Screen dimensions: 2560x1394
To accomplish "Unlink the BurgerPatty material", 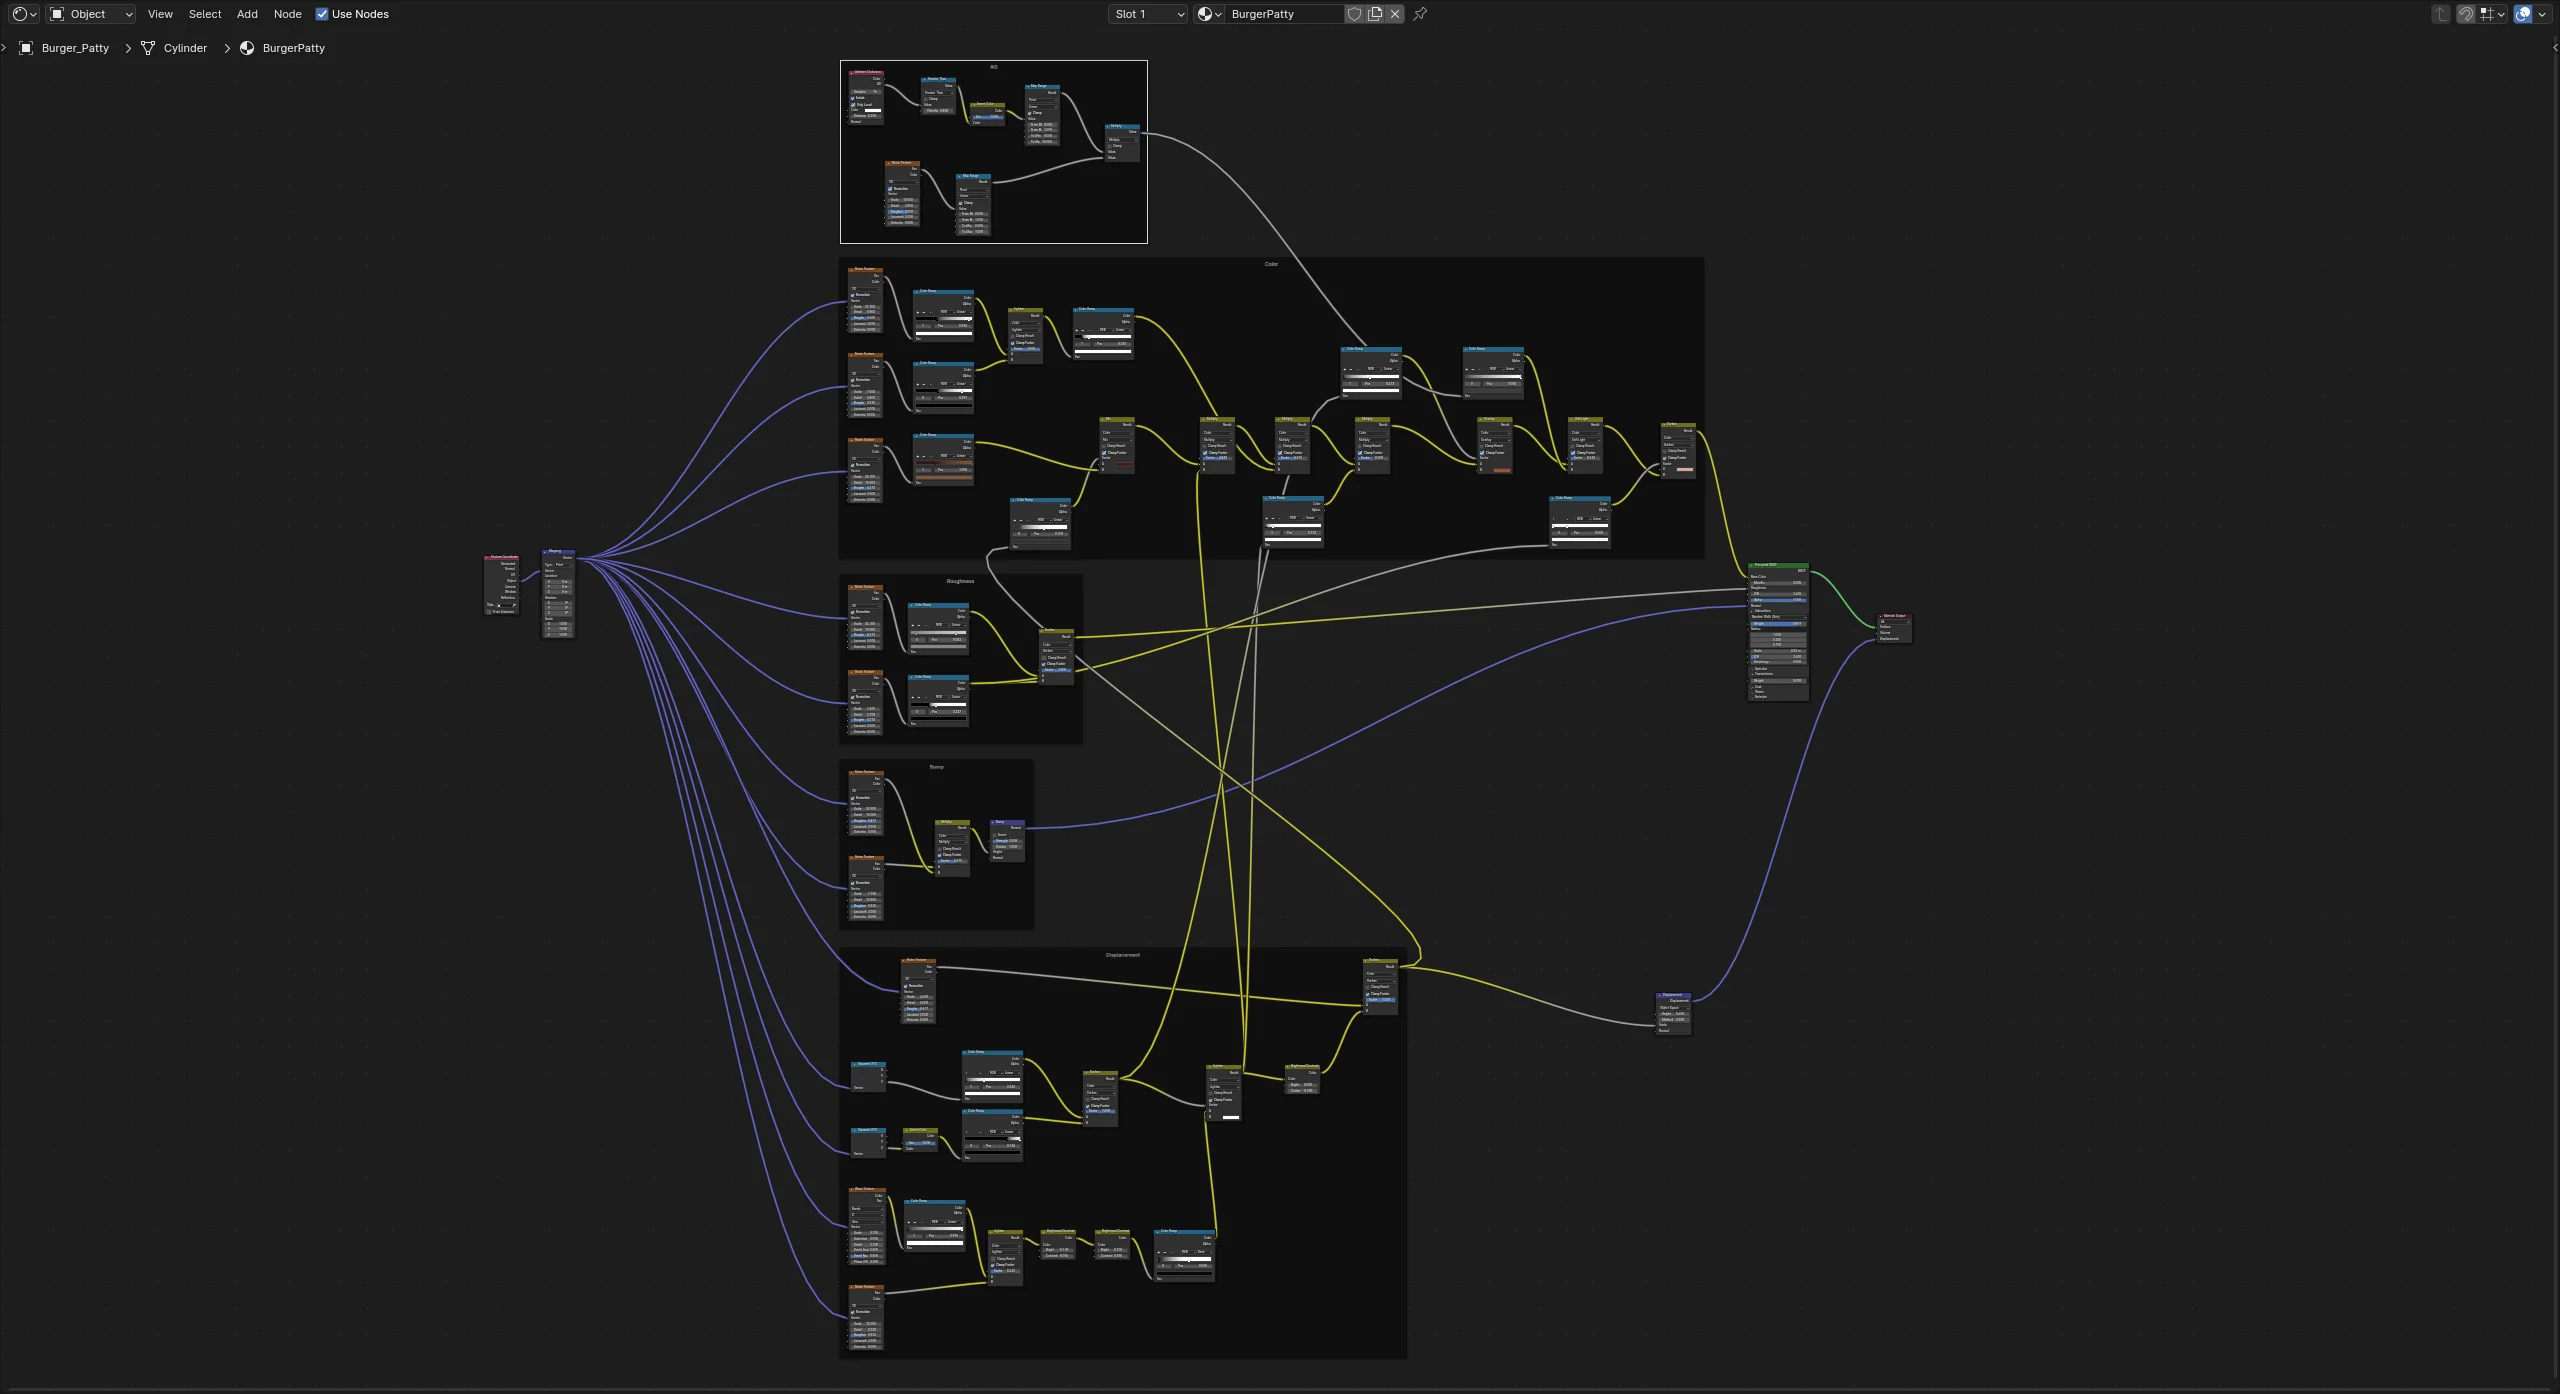I will point(1395,14).
